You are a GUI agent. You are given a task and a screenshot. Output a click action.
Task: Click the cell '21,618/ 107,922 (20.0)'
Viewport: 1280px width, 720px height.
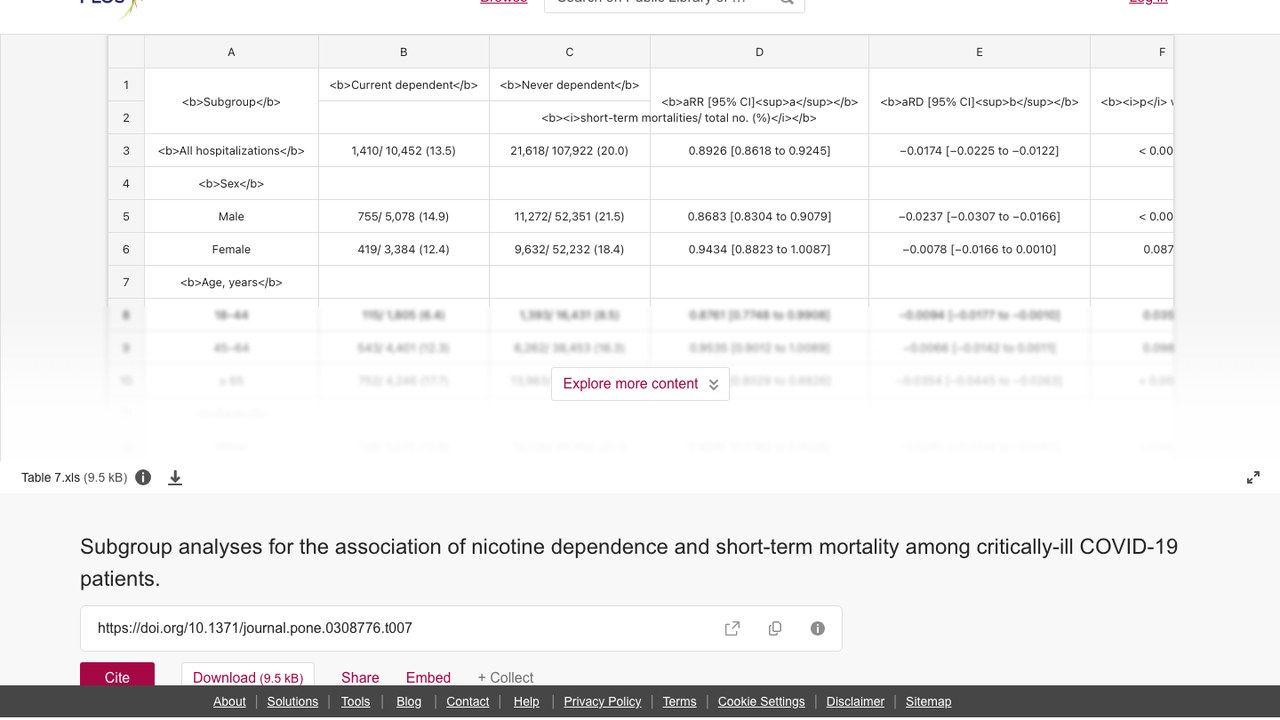coord(570,150)
